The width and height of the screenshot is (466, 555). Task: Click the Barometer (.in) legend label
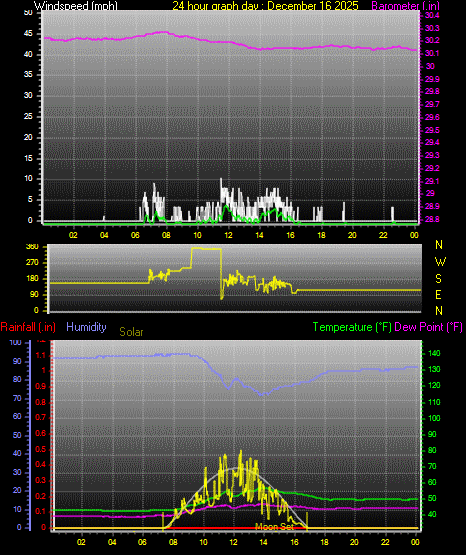pyautogui.click(x=406, y=6)
